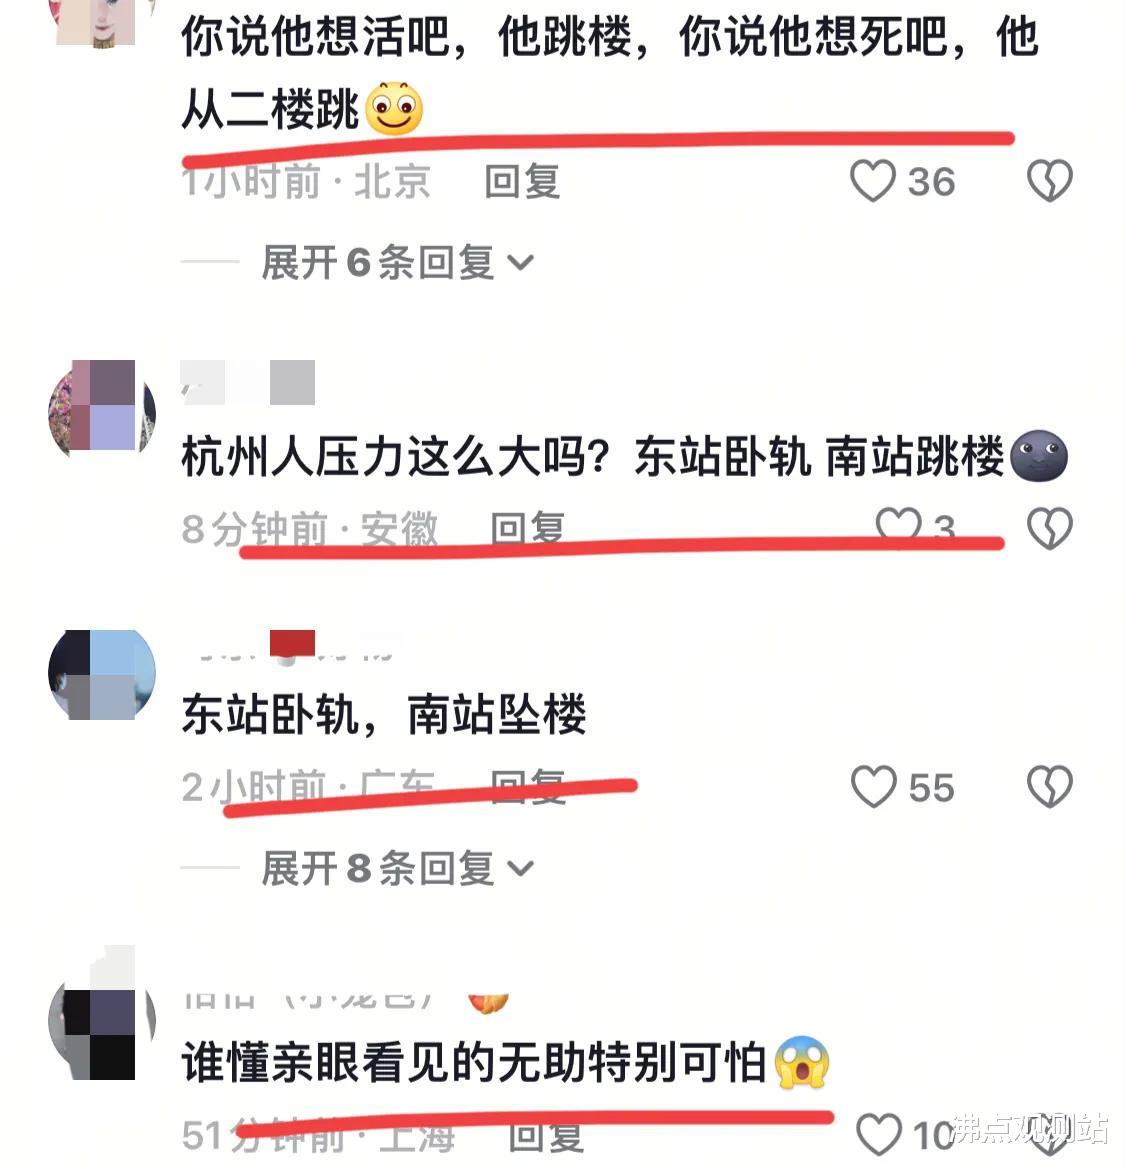1125x1165 pixels.
Task: Dislike the Guangdong comment via broken heart
Action: [1049, 787]
